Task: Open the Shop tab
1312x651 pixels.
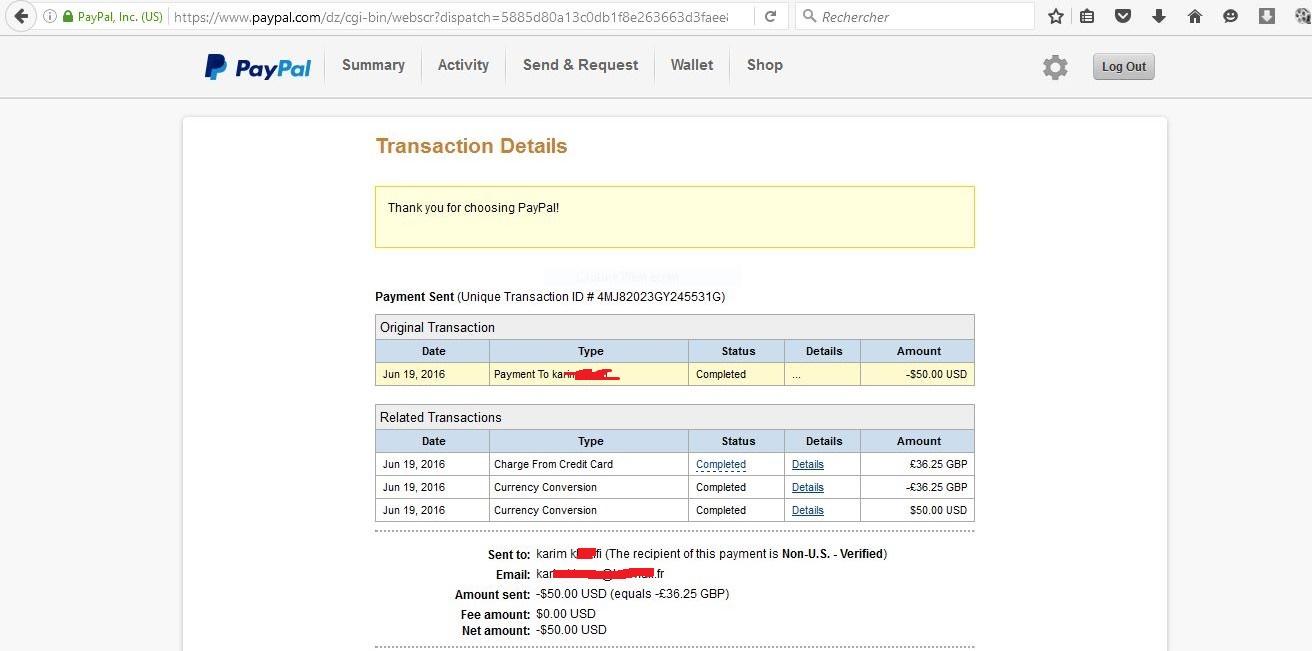Action: pos(764,65)
